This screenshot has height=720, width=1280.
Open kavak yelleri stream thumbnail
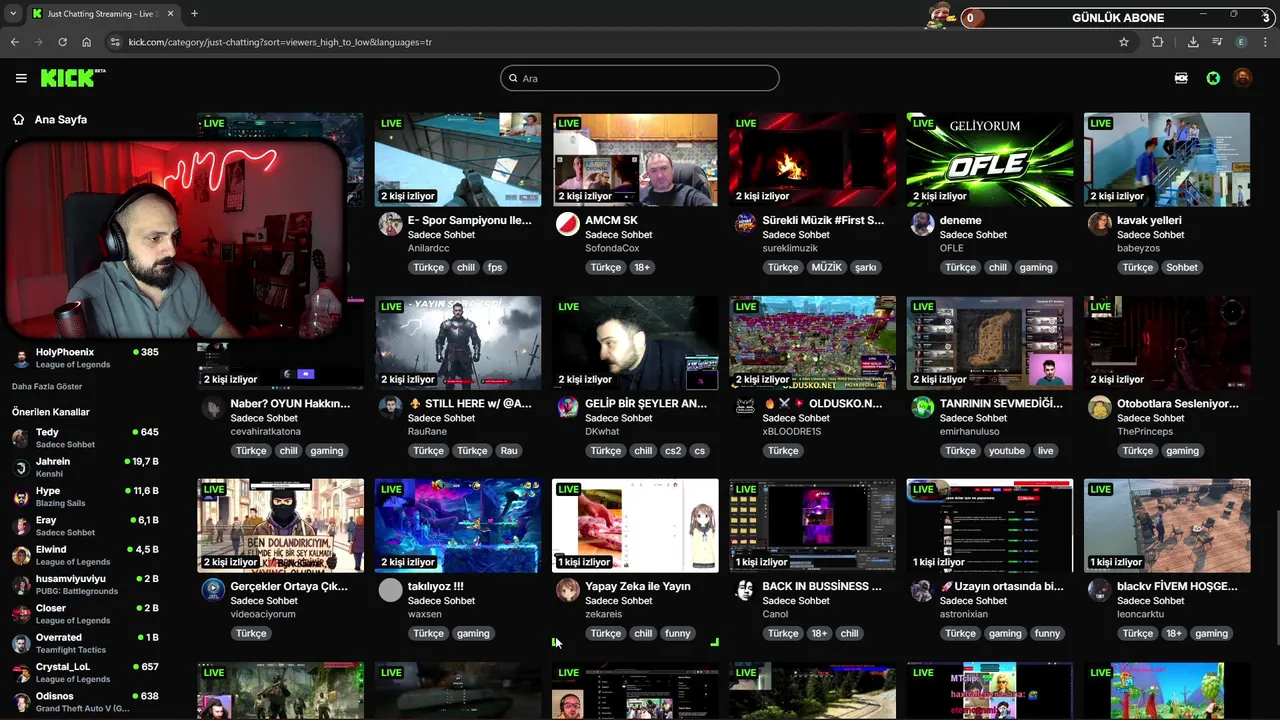pyautogui.click(x=1167, y=160)
